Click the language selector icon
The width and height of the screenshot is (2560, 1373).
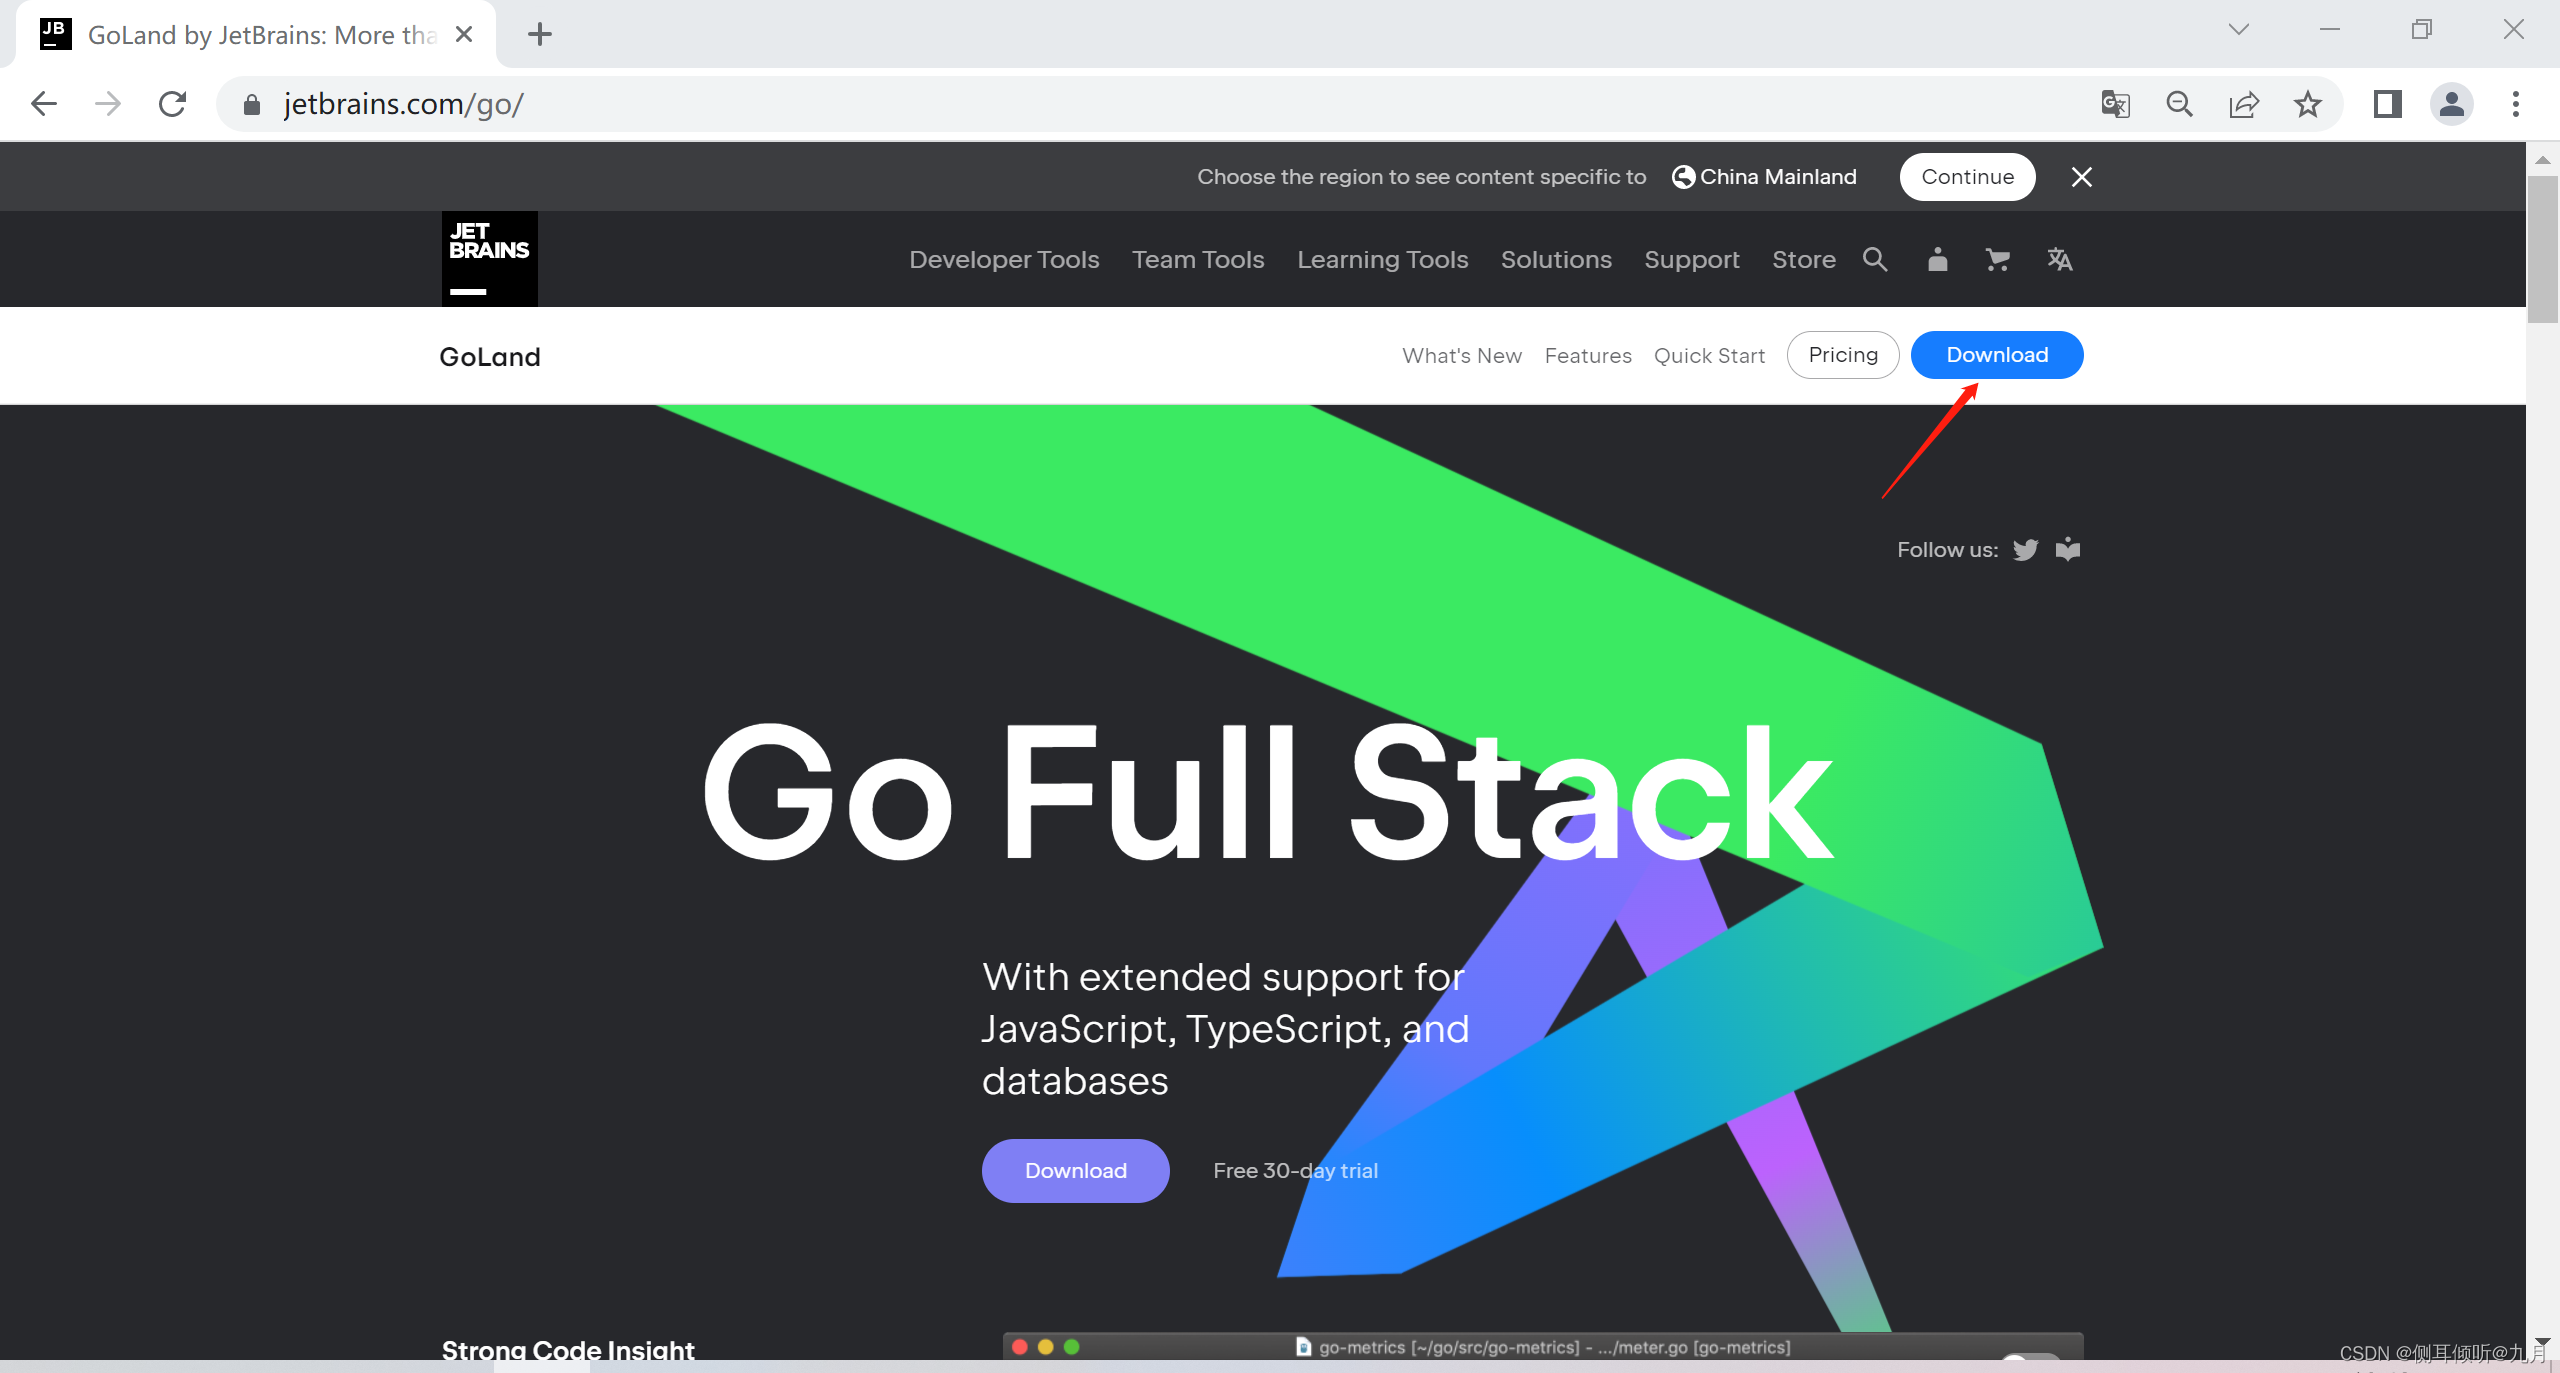point(2059,260)
